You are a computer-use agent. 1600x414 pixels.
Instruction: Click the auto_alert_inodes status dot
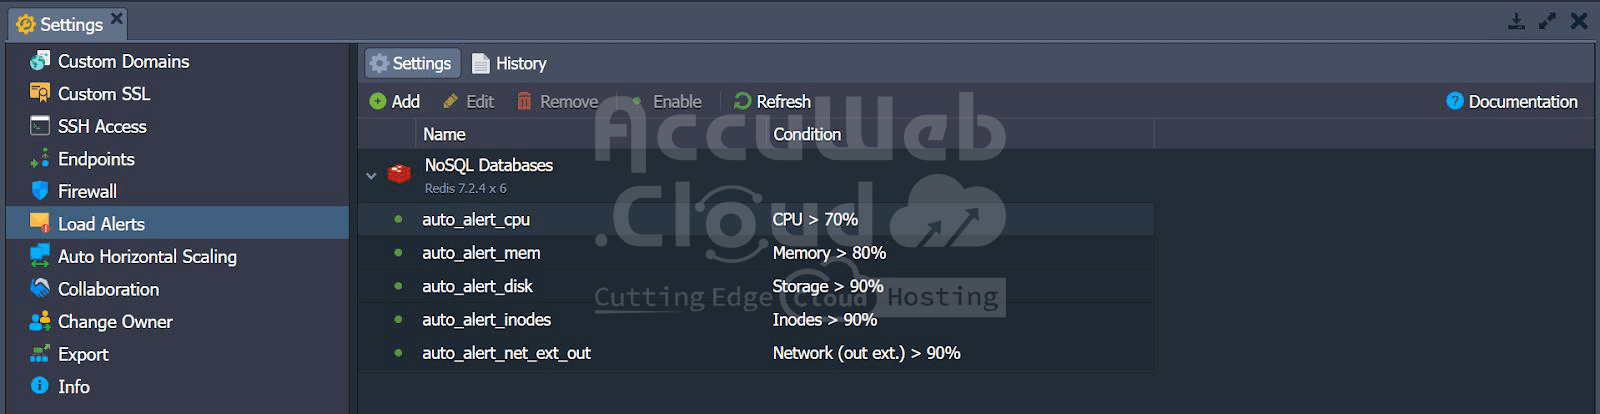[x=398, y=320]
